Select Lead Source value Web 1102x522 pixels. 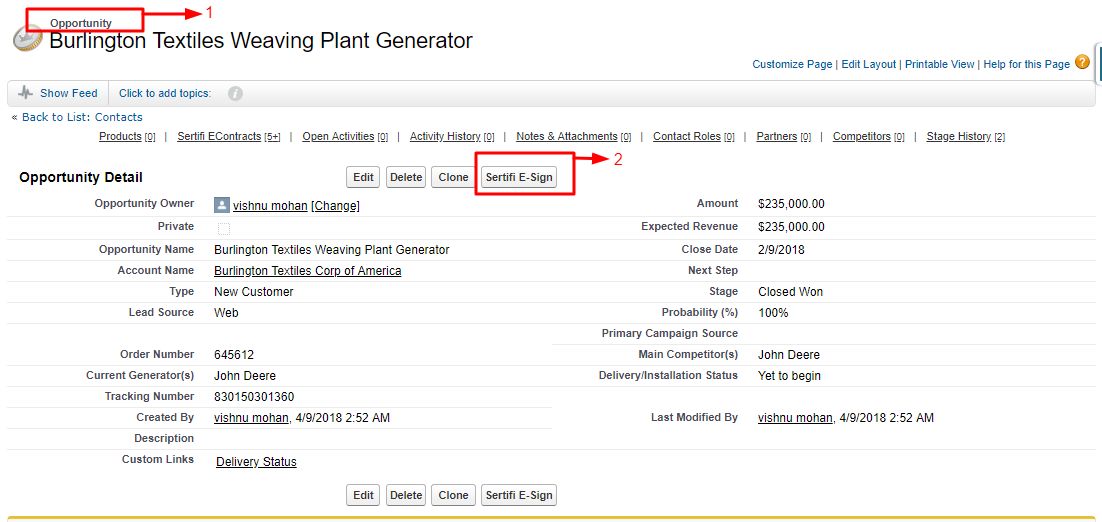(x=226, y=313)
